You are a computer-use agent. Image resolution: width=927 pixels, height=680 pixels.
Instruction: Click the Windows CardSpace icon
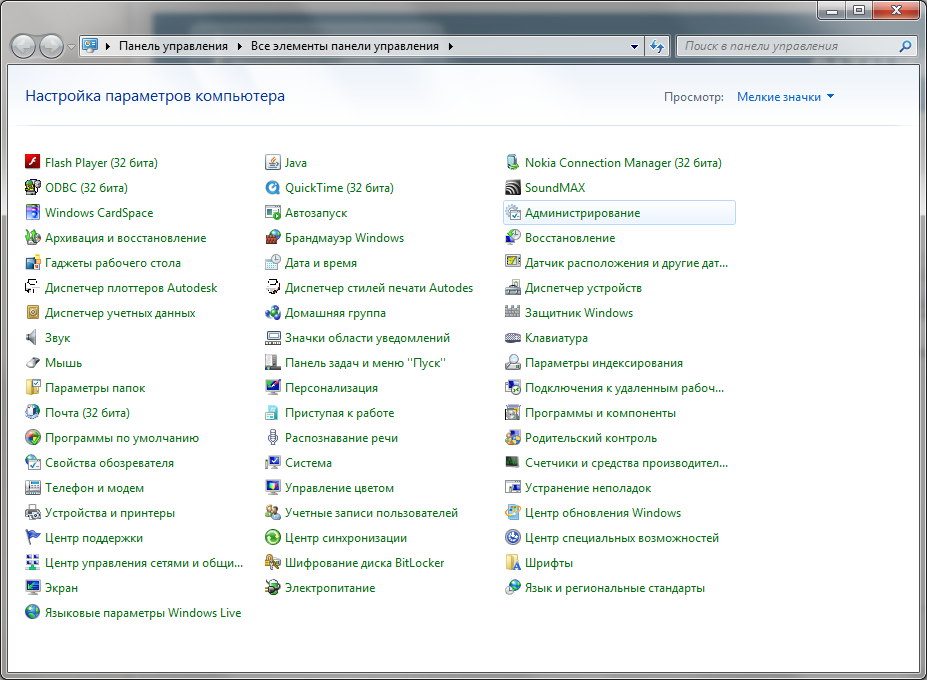33,212
